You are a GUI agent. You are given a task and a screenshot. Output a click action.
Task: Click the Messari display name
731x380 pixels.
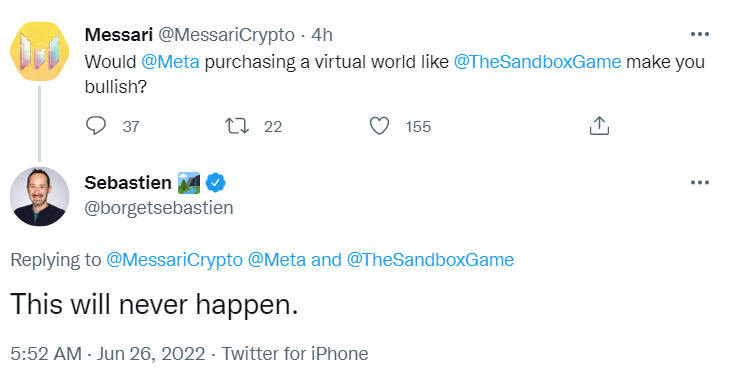[119, 35]
